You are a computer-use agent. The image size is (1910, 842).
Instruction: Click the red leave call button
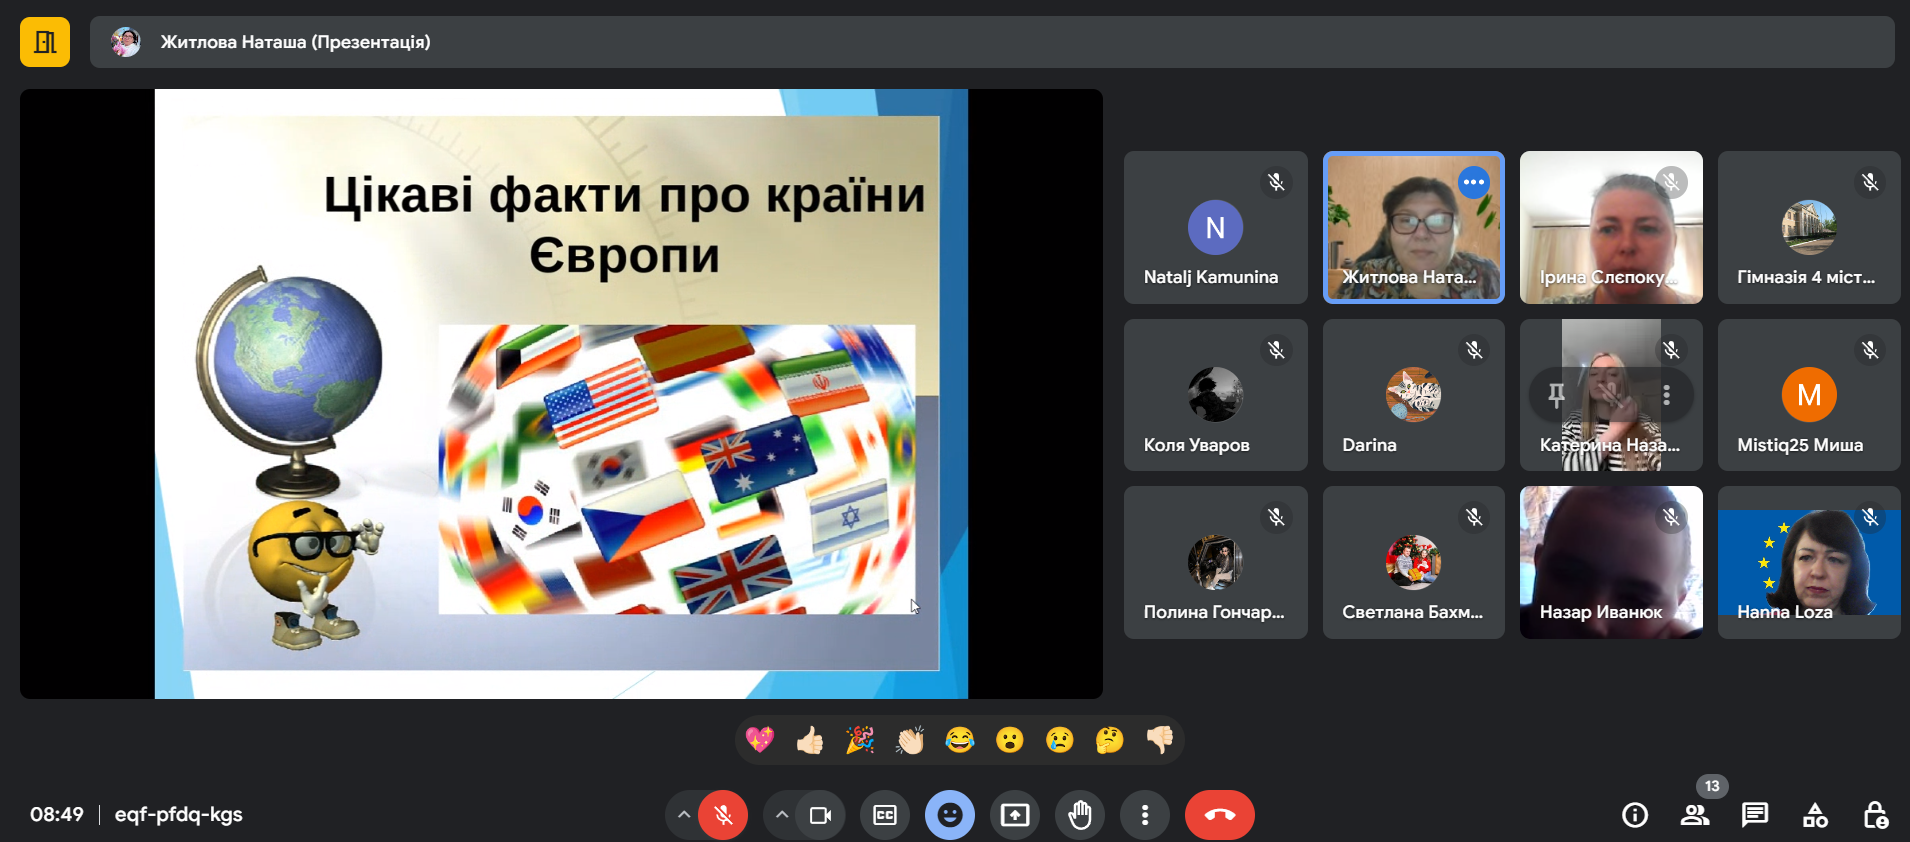[x=1219, y=815]
